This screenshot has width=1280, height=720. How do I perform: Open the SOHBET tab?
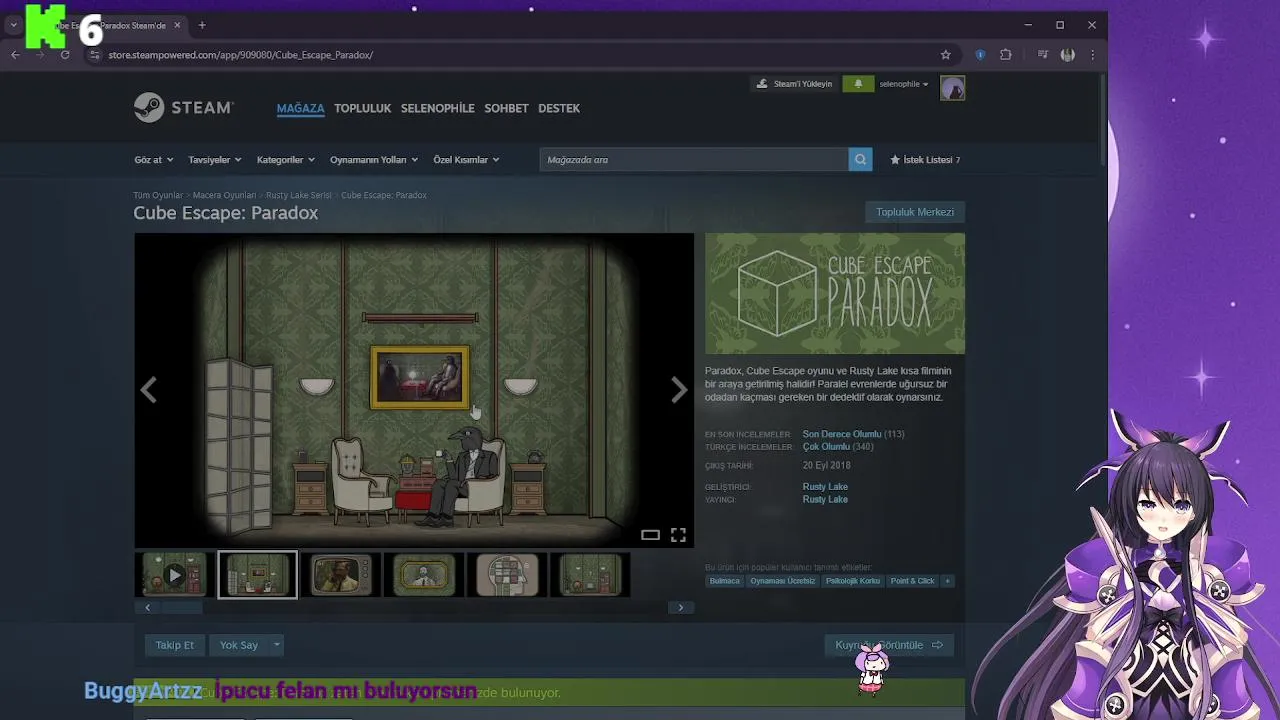(x=506, y=108)
